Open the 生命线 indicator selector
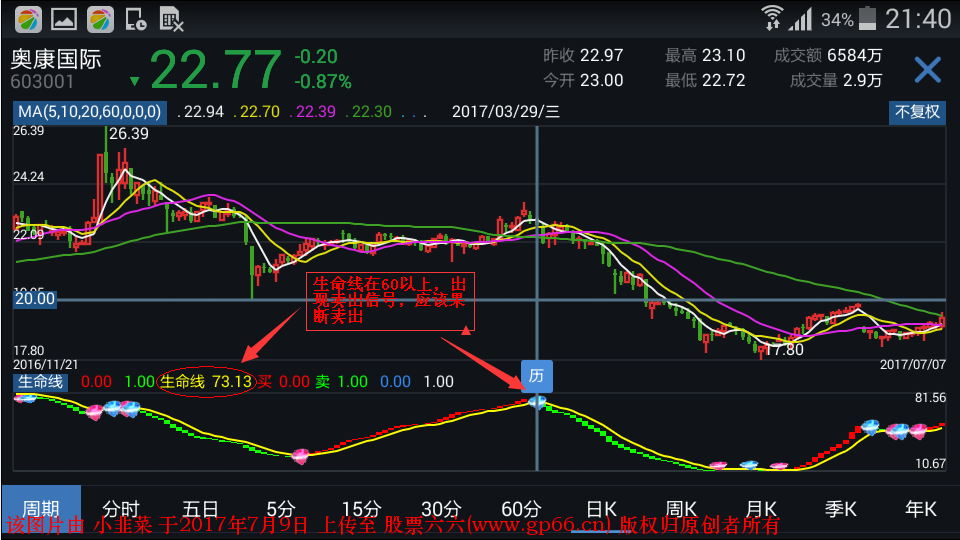 39,381
